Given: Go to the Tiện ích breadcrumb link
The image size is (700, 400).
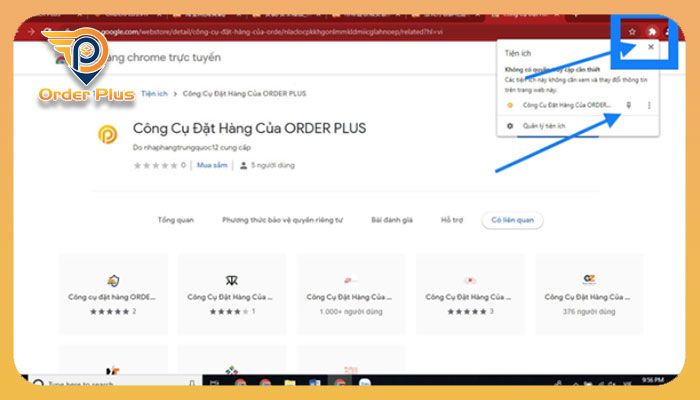Looking at the screenshot, I should pyautogui.click(x=154, y=93).
